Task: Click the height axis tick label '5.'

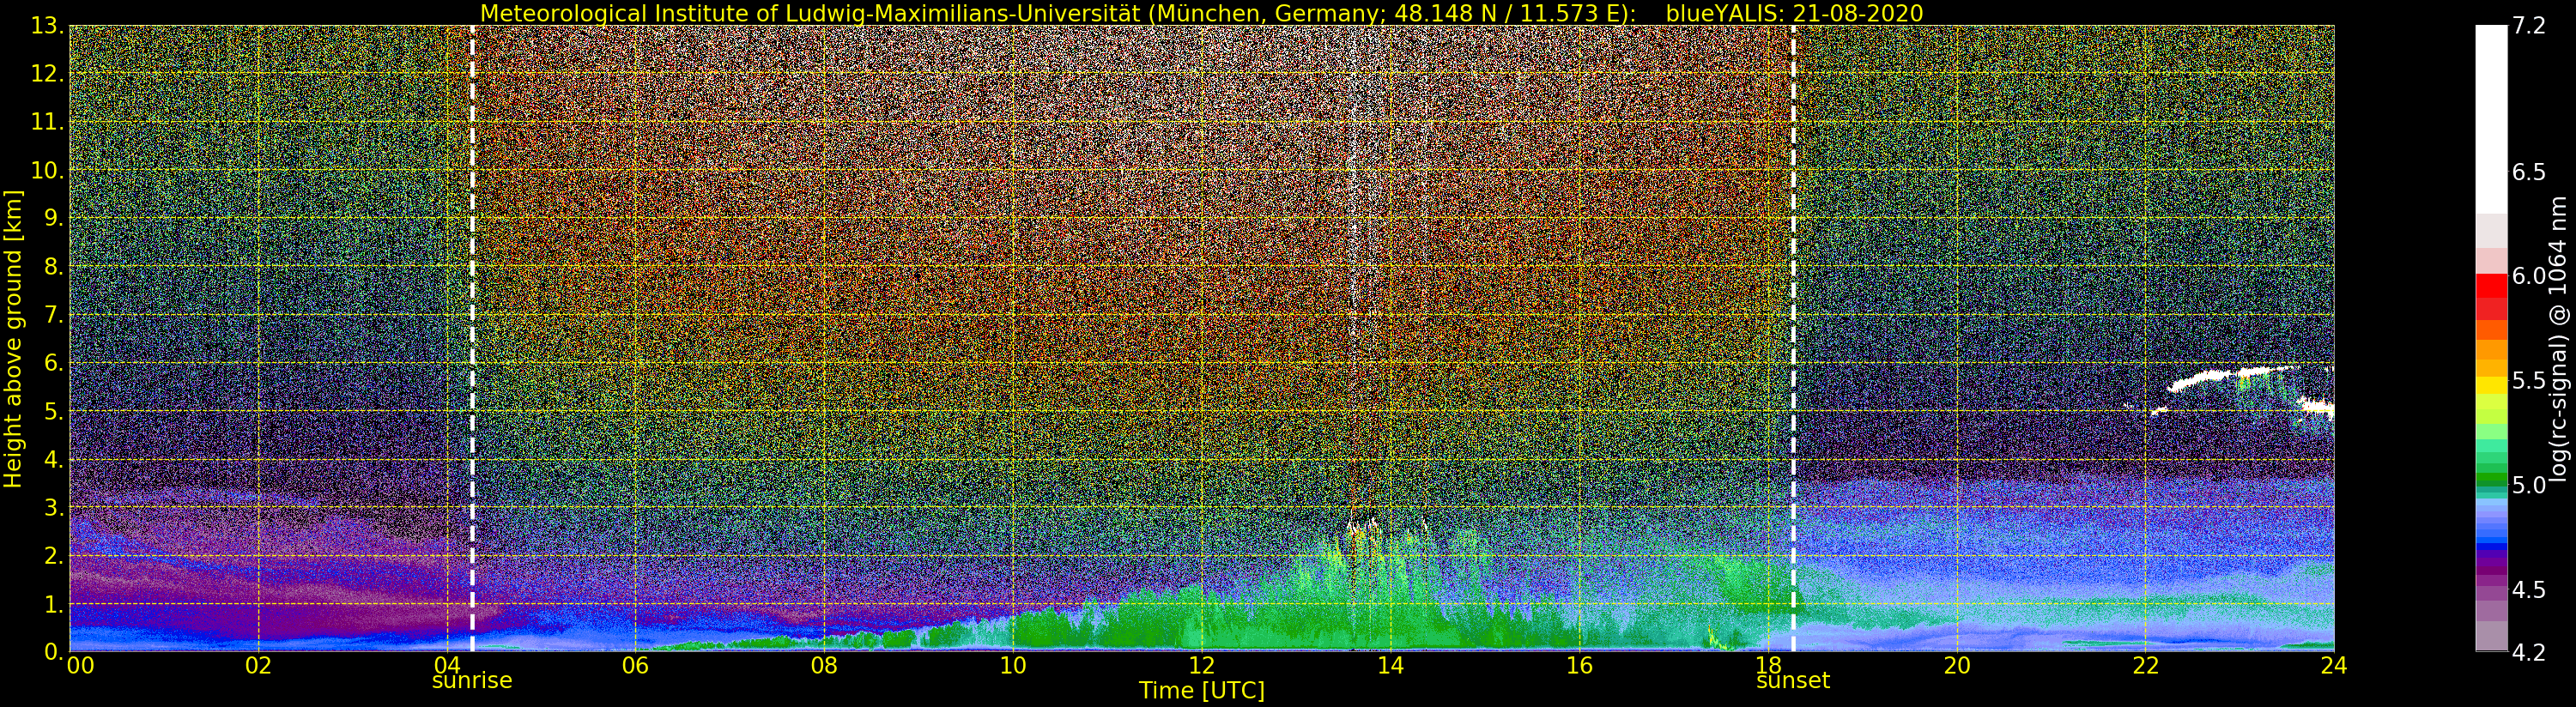Action: click(53, 411)
